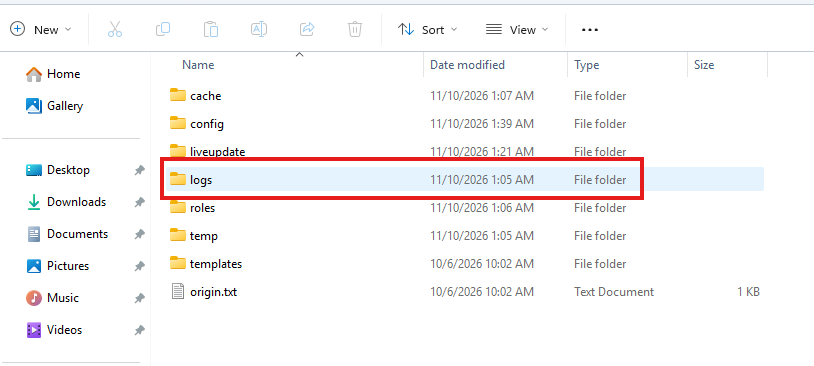Click the pin icon beside Music

(x=140, y=299)
